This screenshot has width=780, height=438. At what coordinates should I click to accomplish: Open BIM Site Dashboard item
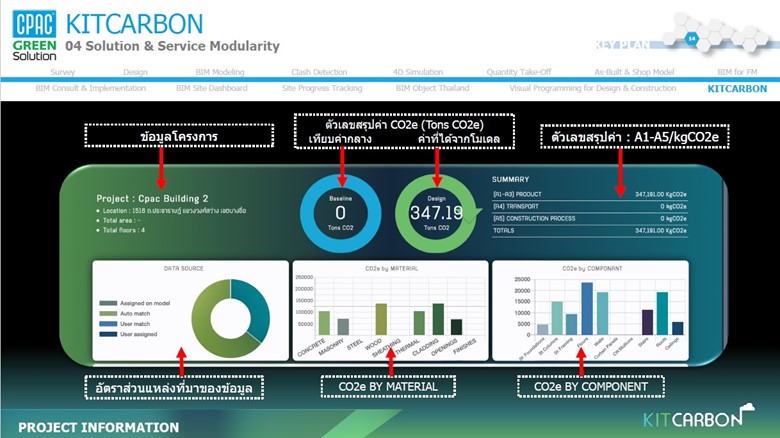pos(211,88)
